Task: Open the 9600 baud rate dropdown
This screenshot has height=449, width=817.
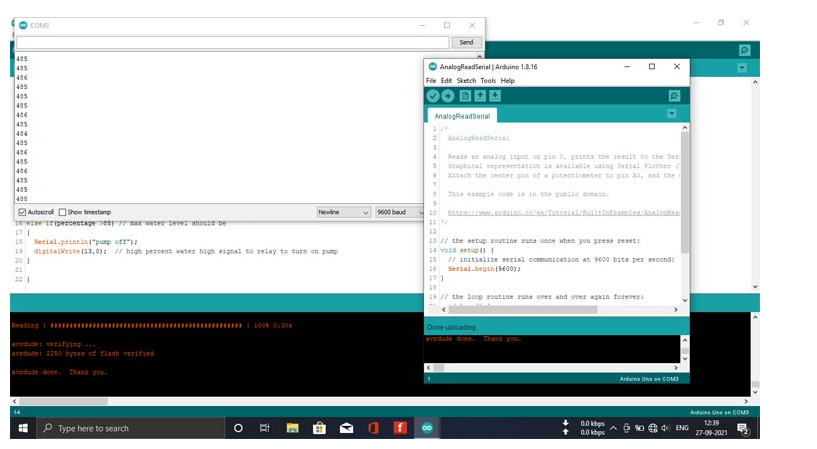Action: pyautogui.click(x=400, y=212)
